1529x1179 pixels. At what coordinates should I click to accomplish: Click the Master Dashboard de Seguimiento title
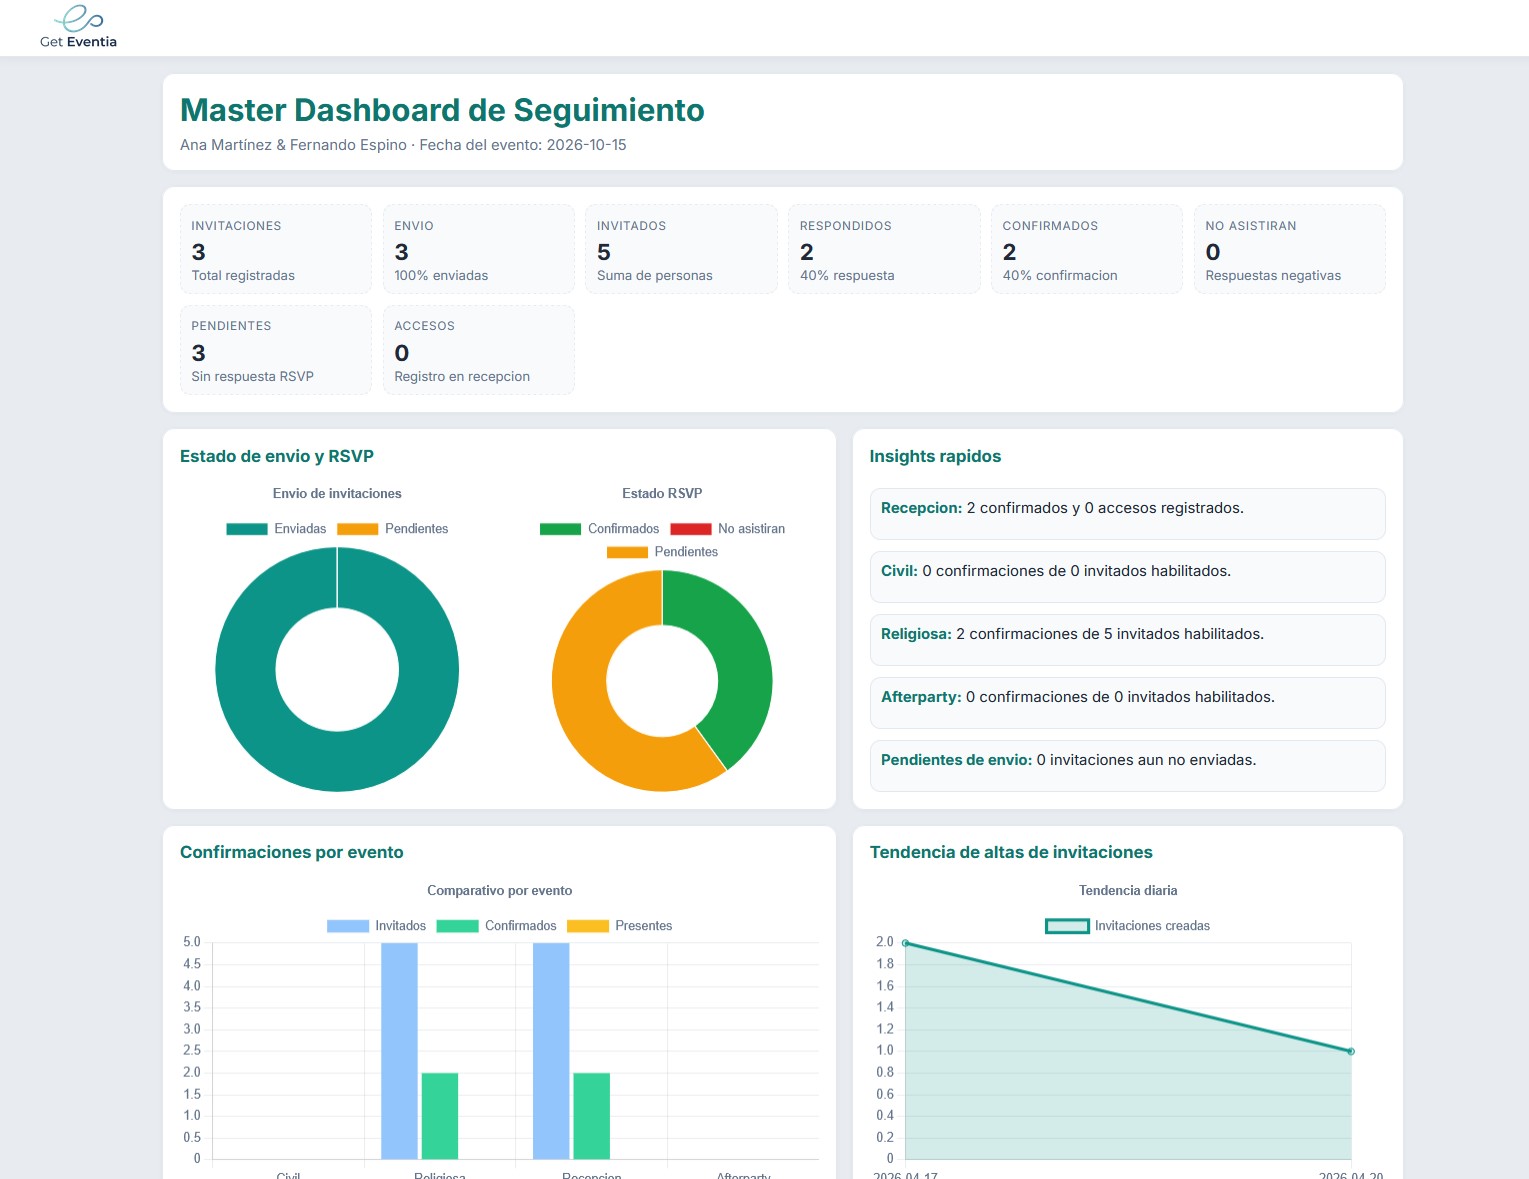pos(442,110)
